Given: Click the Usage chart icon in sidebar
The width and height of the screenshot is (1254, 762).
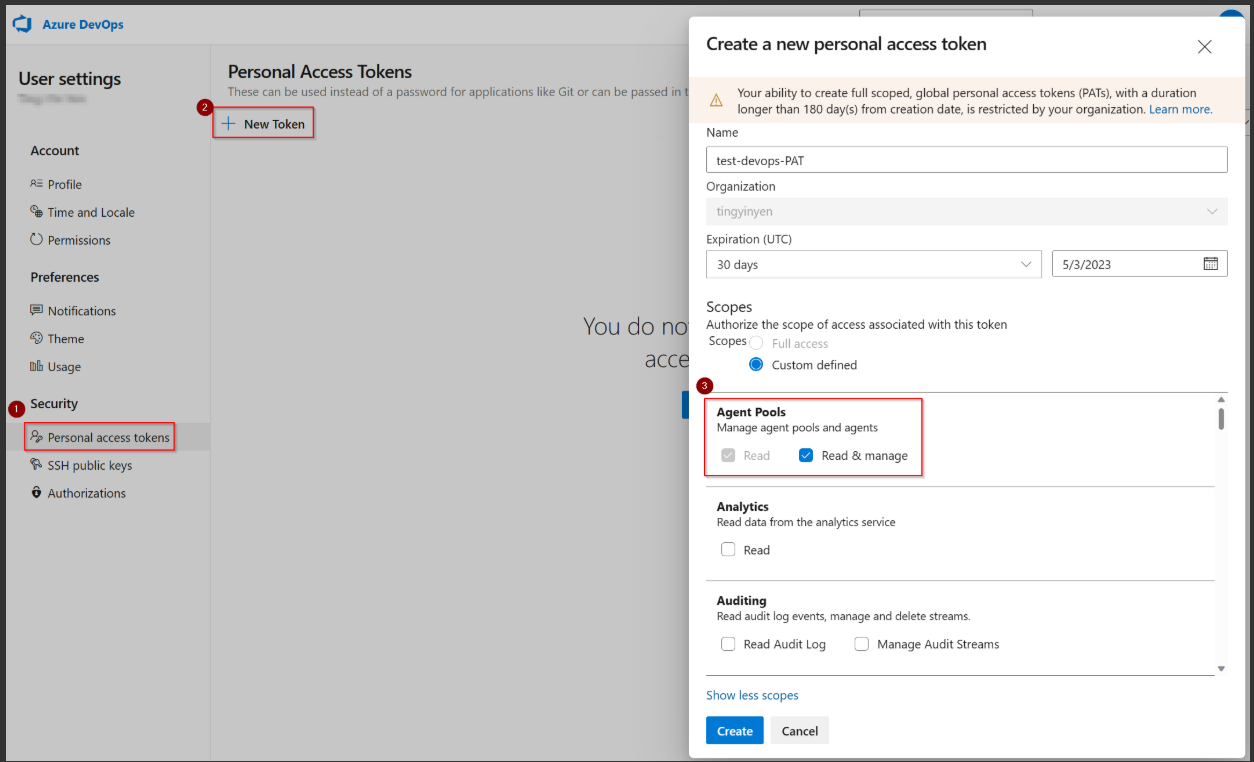Looking at the screenshot, I should 37,367.
